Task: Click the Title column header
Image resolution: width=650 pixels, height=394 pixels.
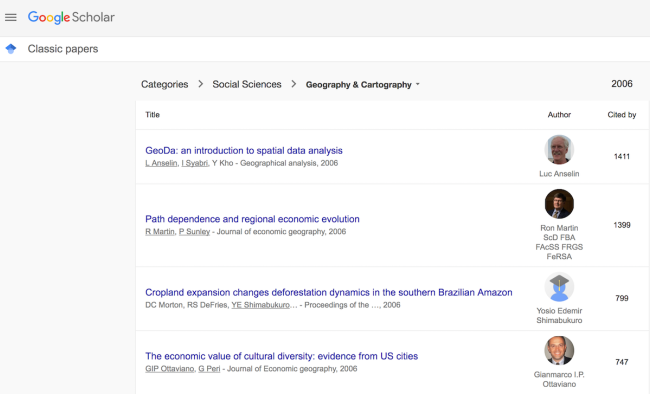Action: pyautogui.click(x=152, y=115)
